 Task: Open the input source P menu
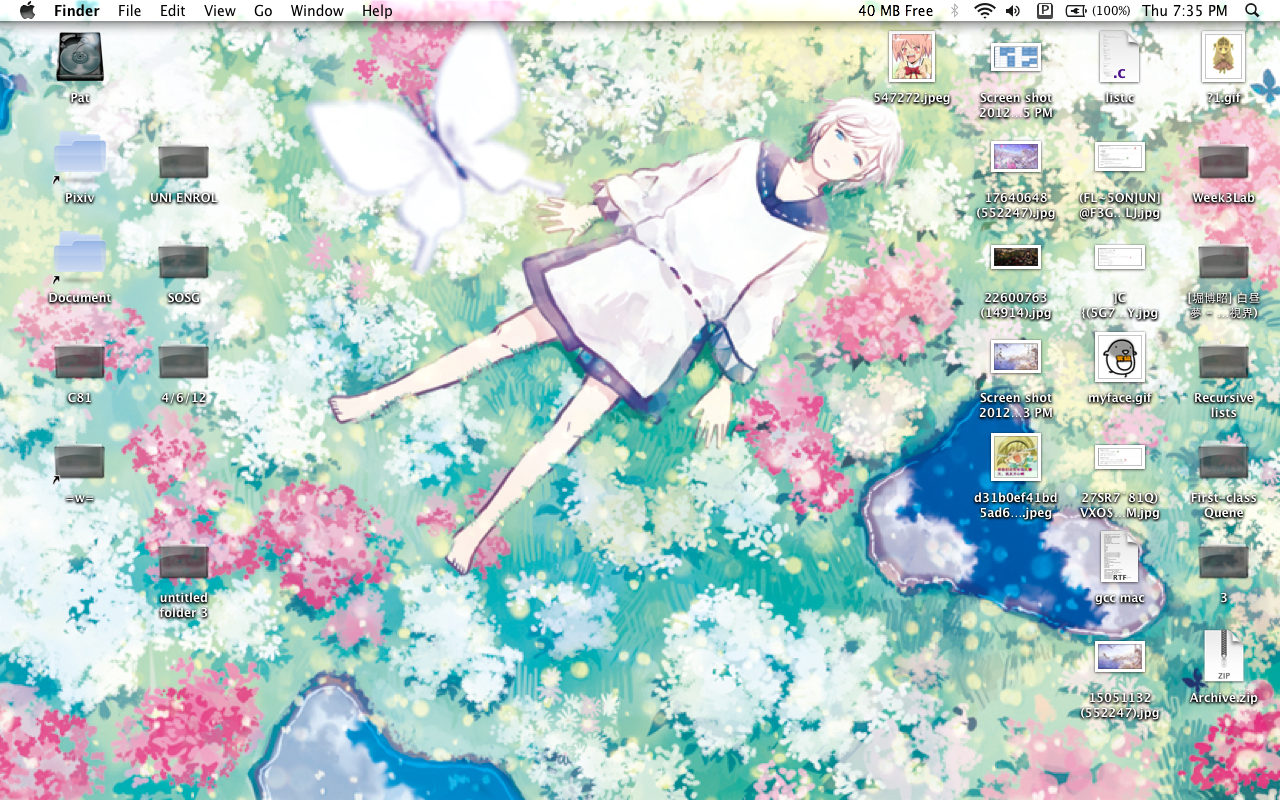(1045, 11)
